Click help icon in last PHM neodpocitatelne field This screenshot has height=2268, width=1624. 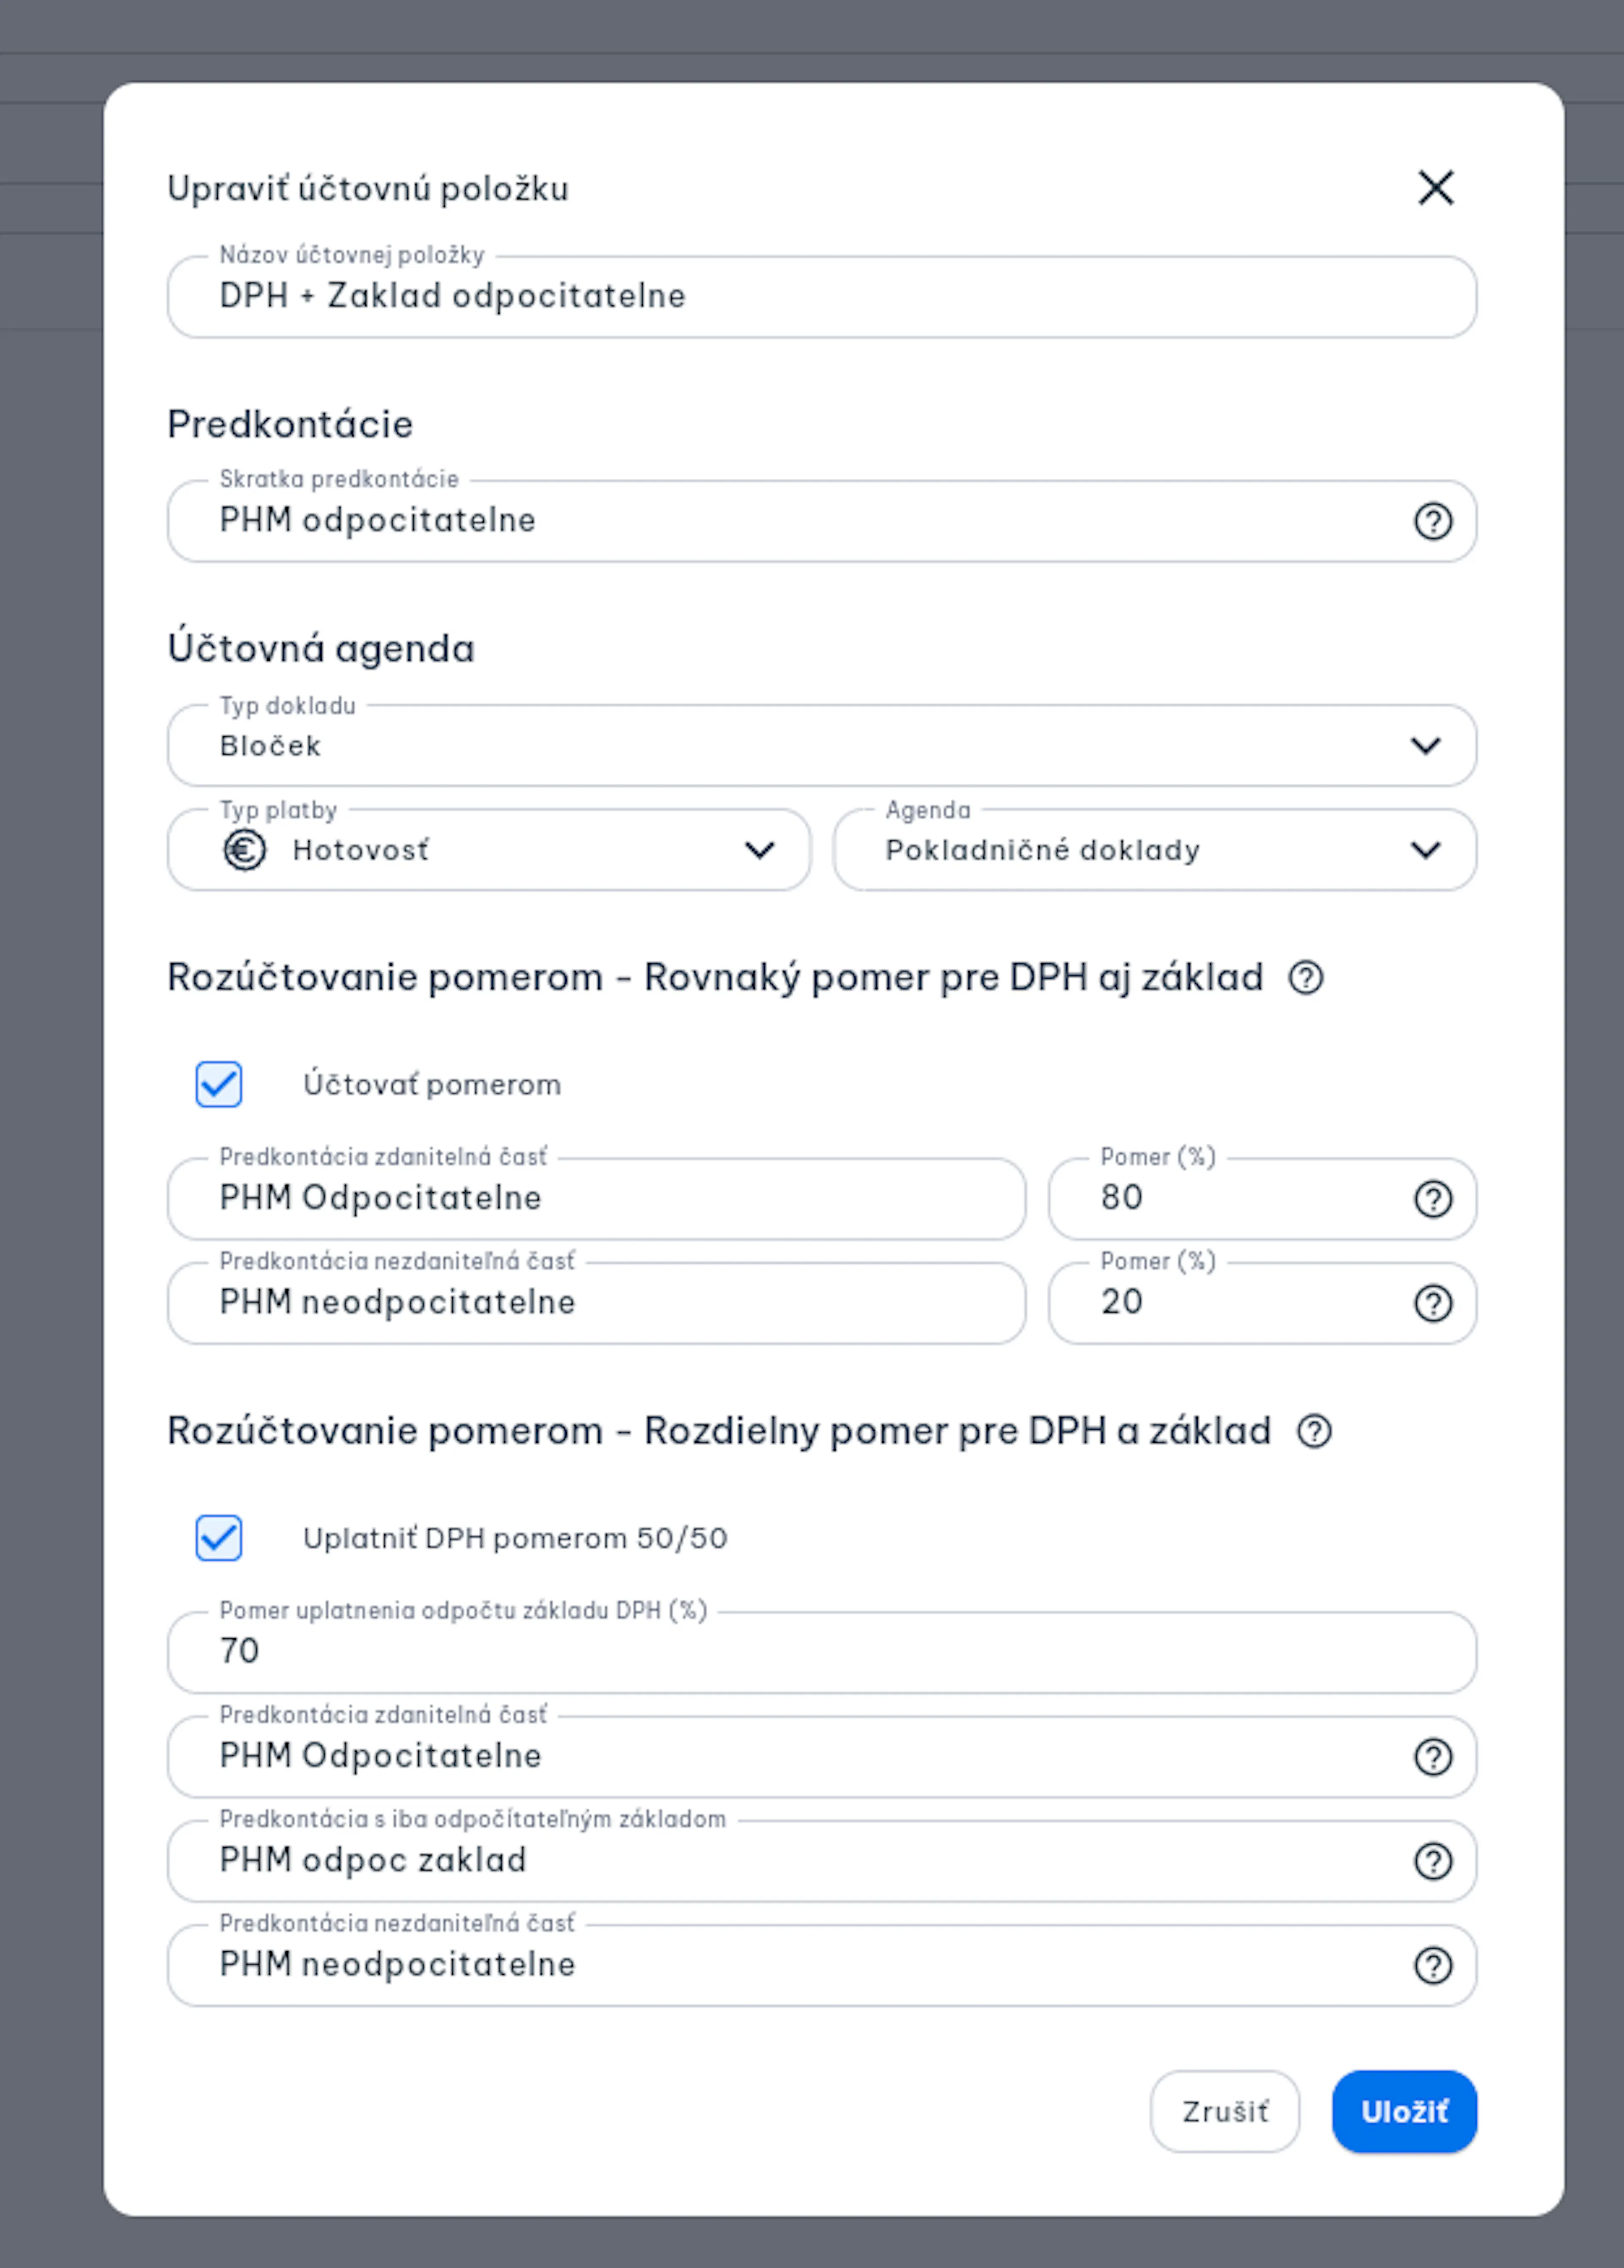[x=1432, y=1965]
